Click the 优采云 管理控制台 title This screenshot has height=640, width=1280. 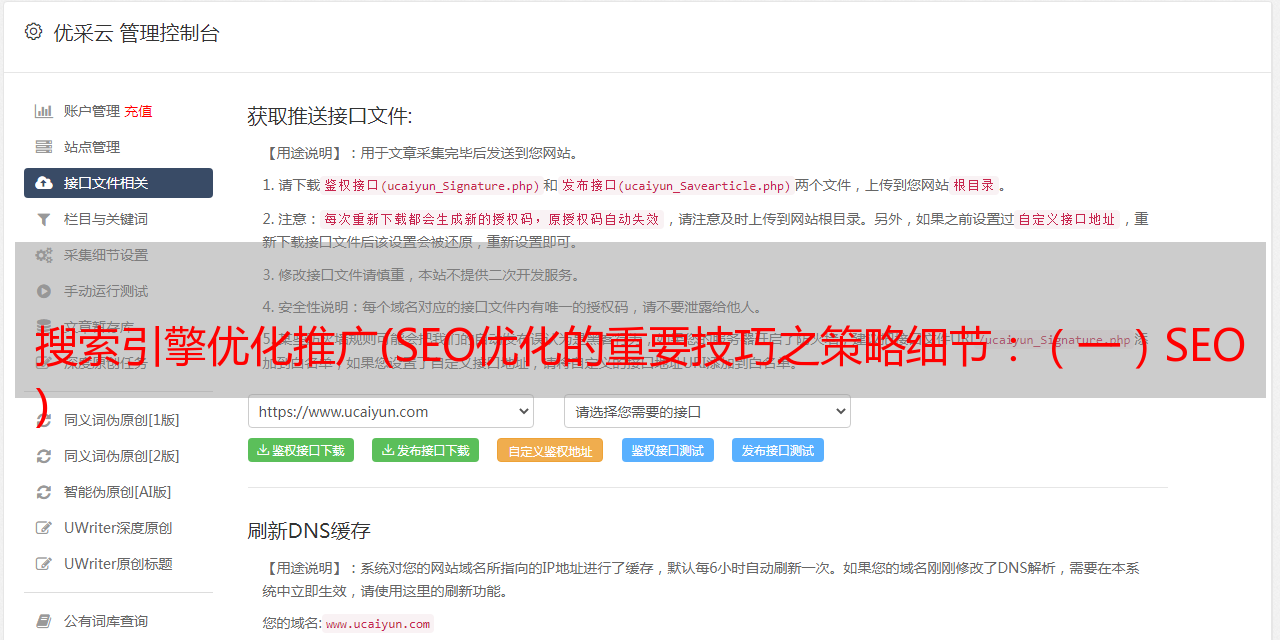tap(136, 33)
